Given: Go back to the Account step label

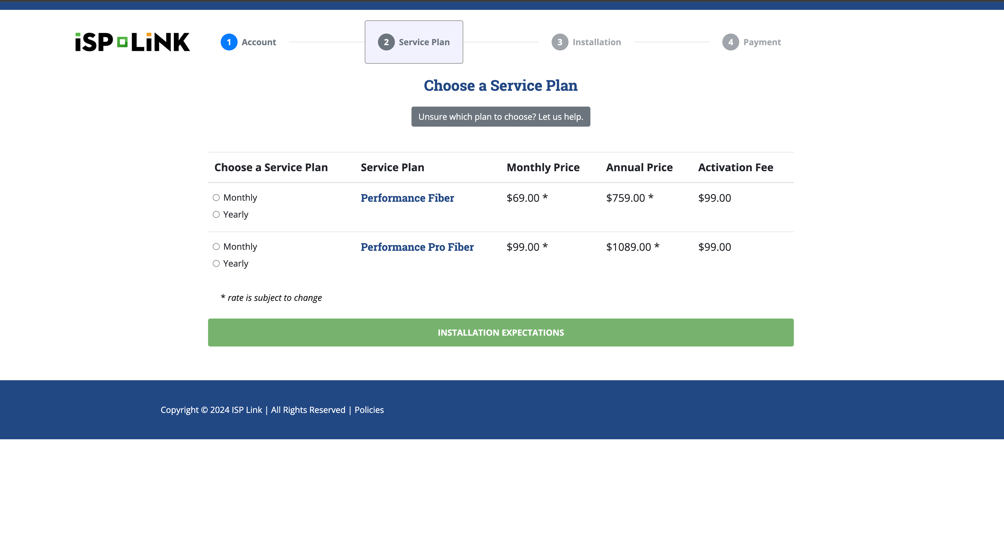Looking at the screenshot, I should pyautogui.click(x=259, y=42).
